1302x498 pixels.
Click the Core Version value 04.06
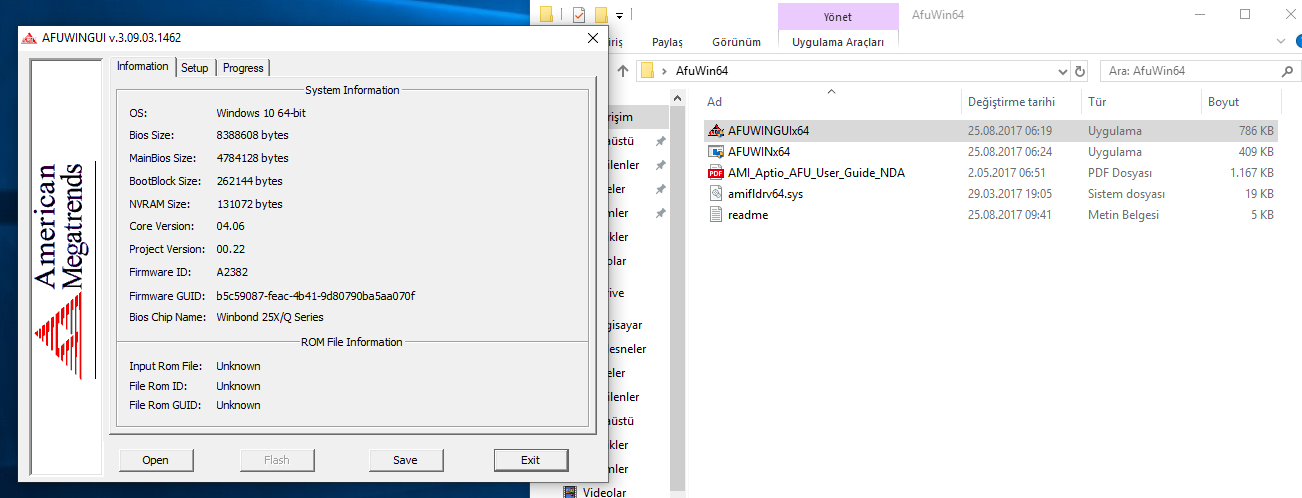(x=231, y=226)
